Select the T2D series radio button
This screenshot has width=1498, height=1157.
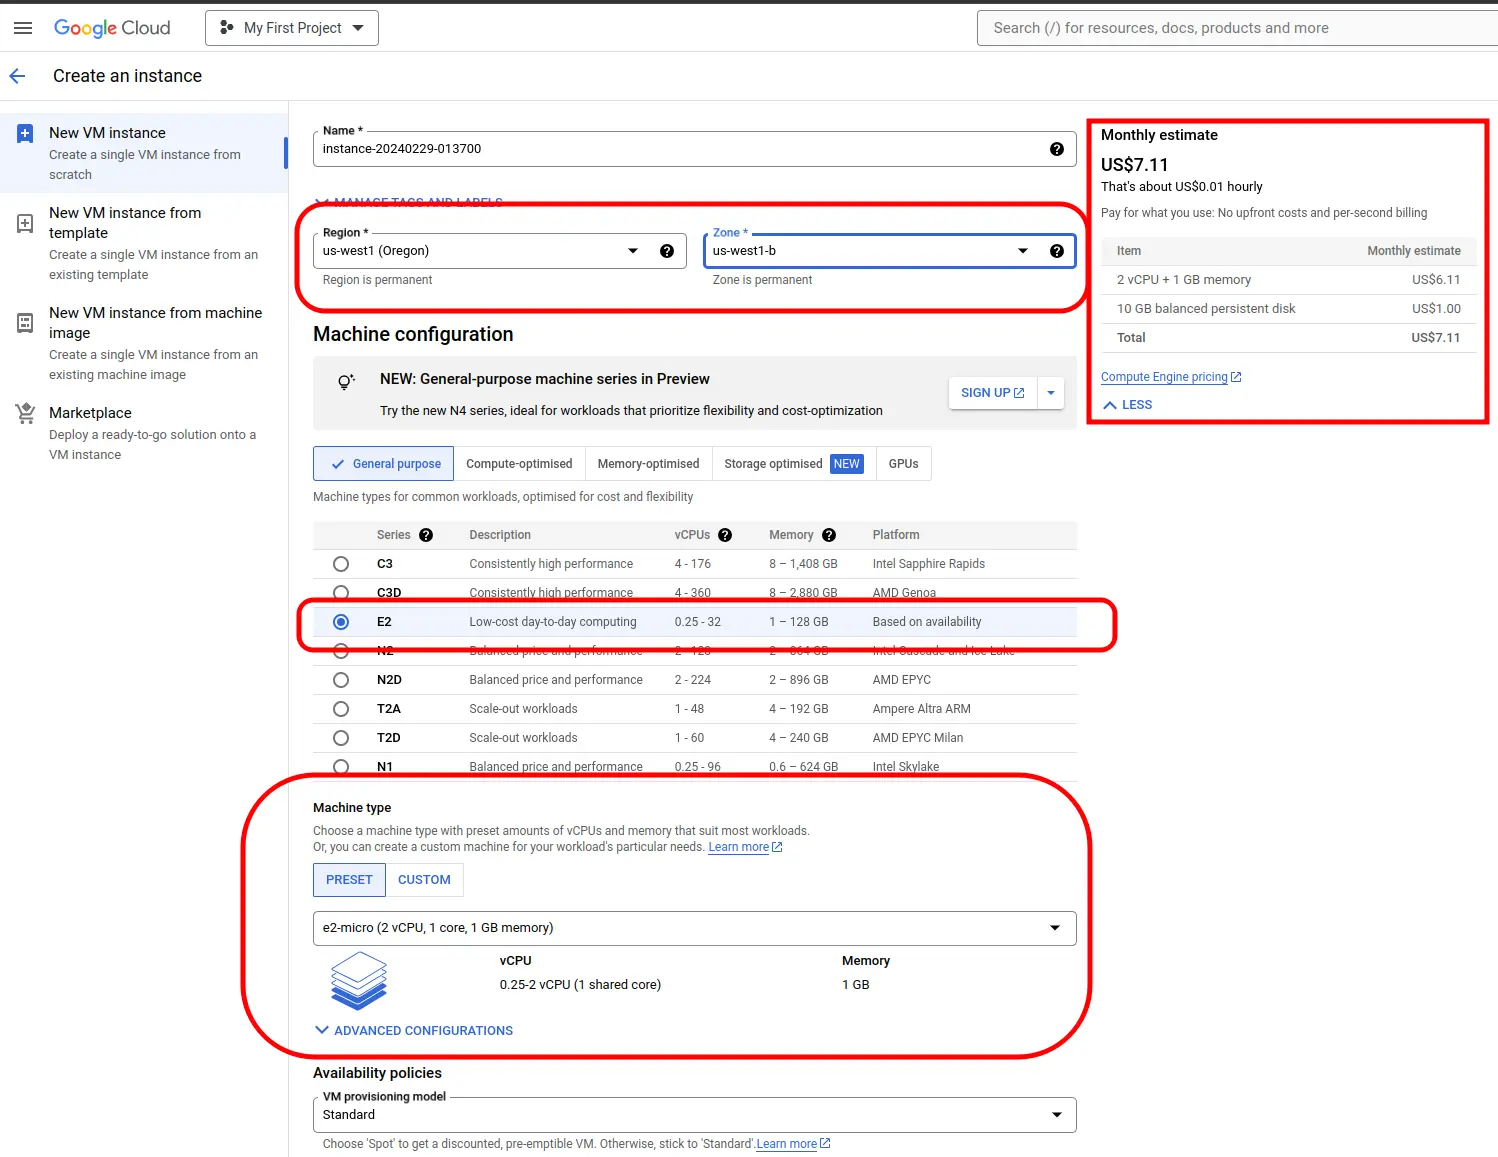(341, 738)
